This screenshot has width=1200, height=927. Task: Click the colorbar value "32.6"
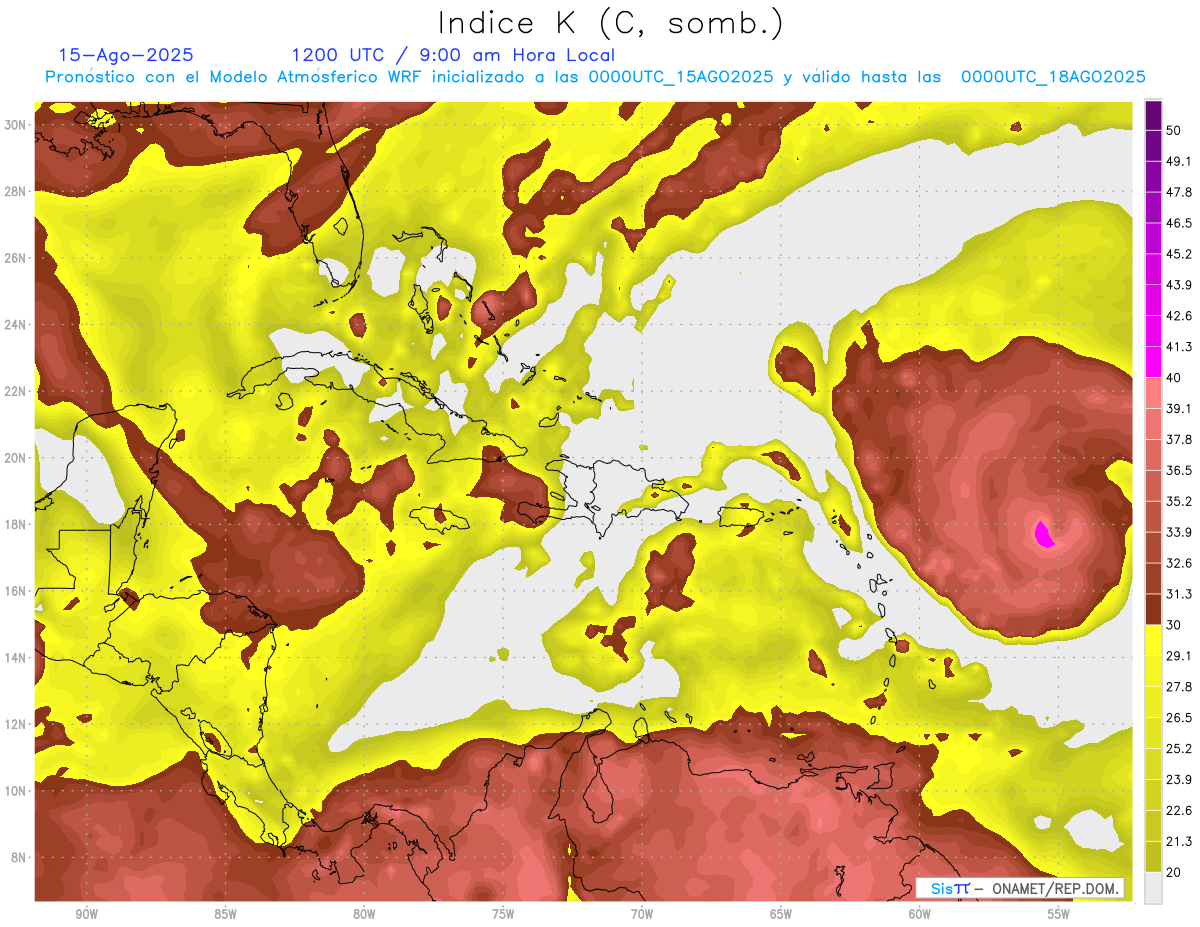(1179, 563)
